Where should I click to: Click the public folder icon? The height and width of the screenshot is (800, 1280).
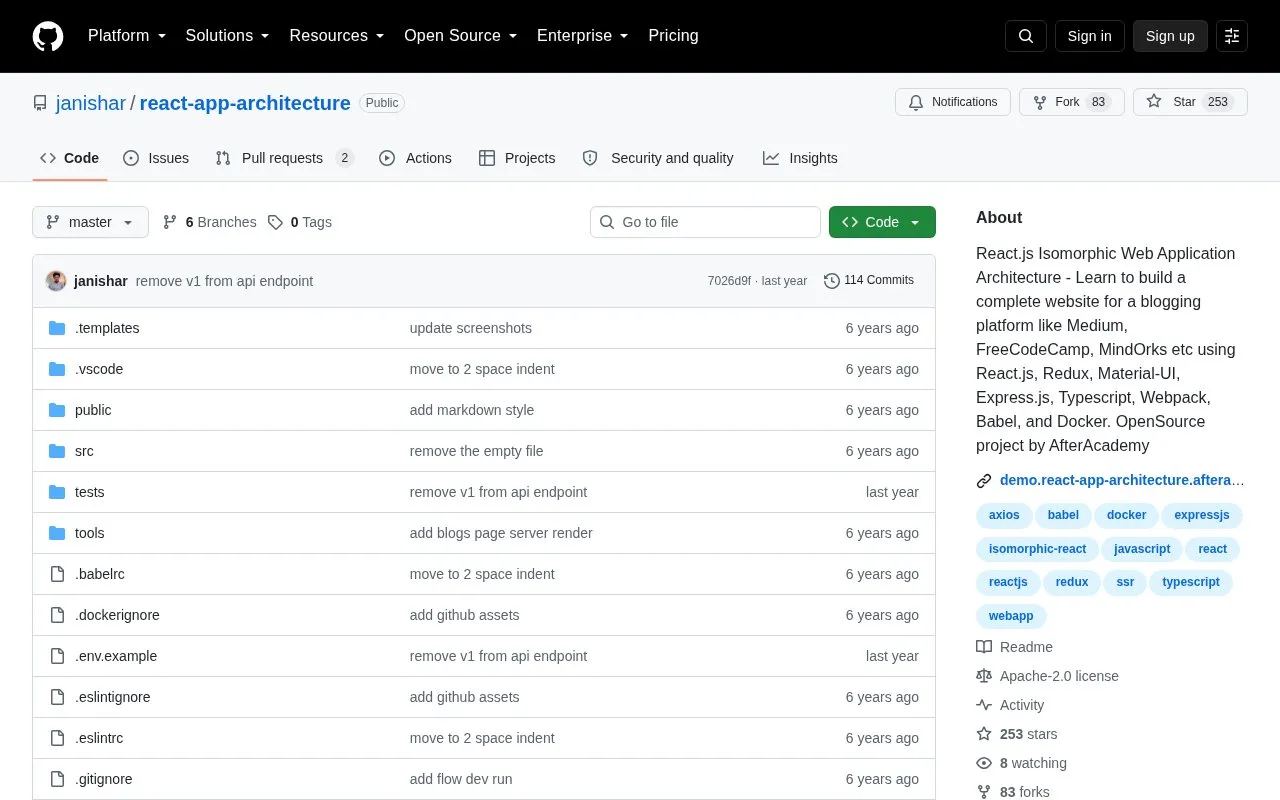coord(57,410)
